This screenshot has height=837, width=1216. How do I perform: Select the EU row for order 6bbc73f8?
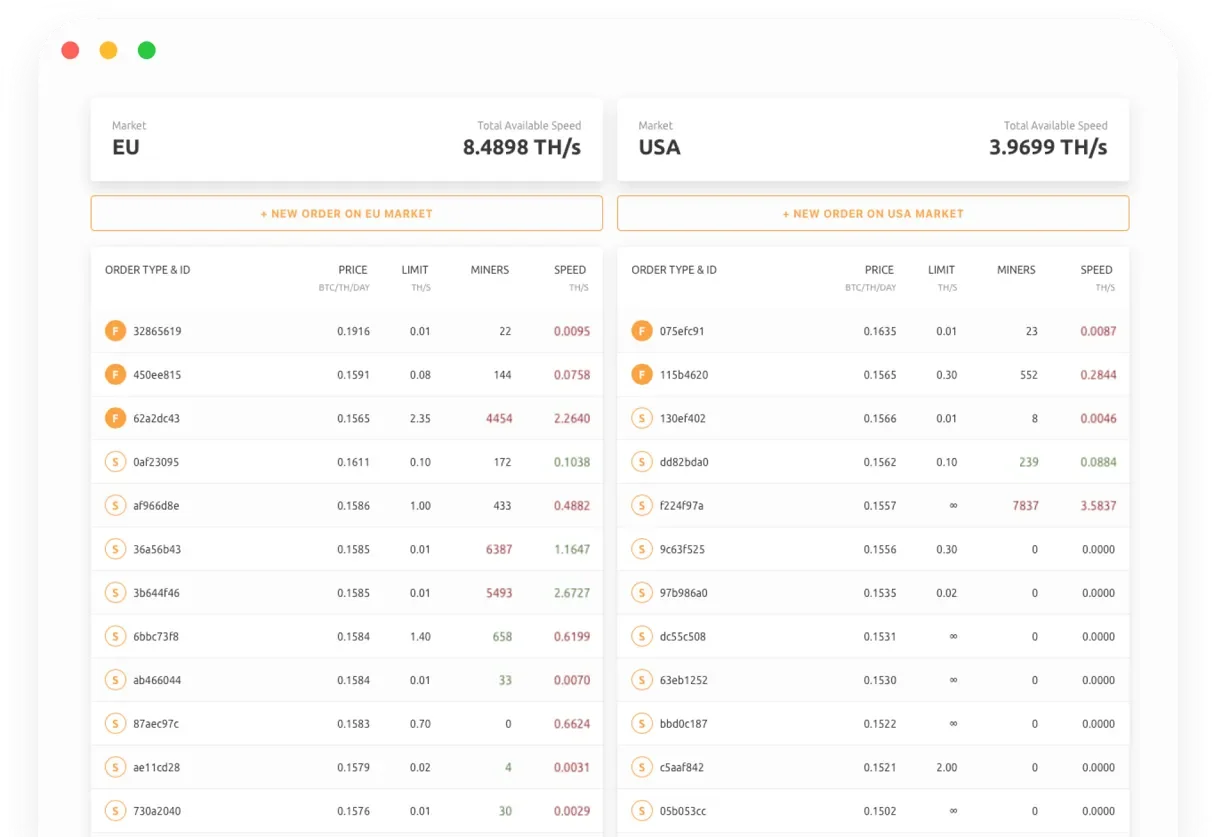coord(346,637)
